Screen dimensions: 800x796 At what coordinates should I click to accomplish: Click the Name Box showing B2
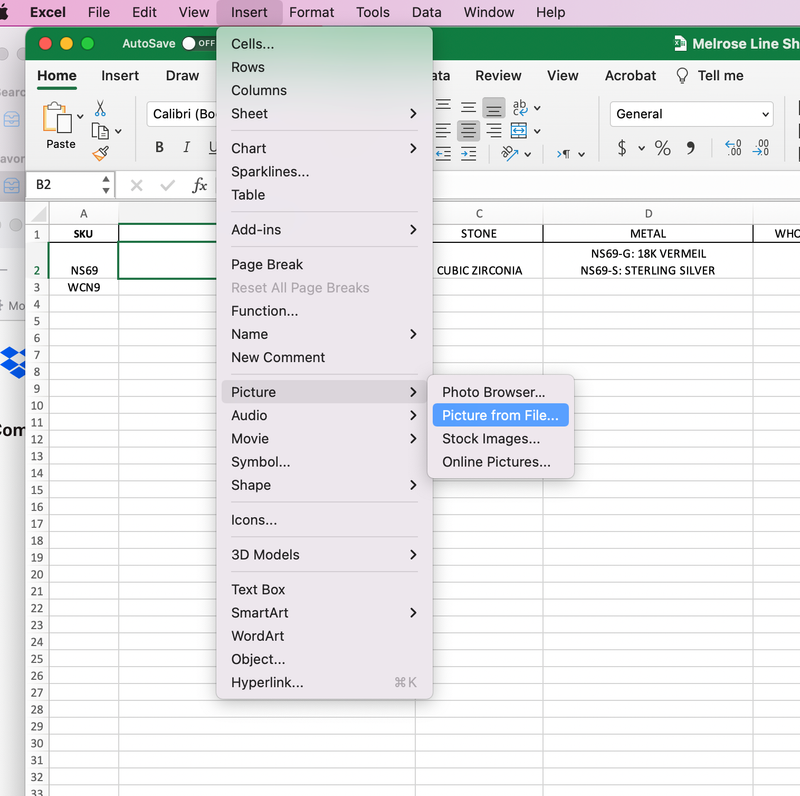(66, 185)
